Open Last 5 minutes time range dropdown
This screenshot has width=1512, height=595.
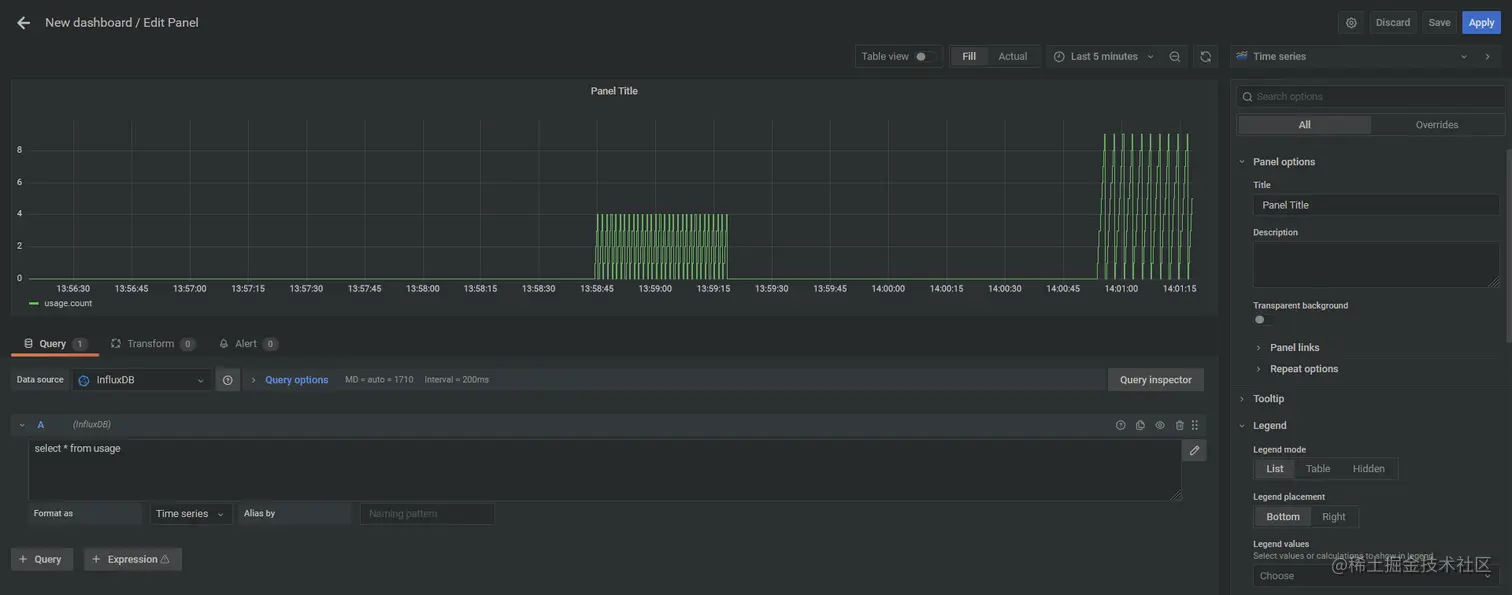pos(1104,57)
